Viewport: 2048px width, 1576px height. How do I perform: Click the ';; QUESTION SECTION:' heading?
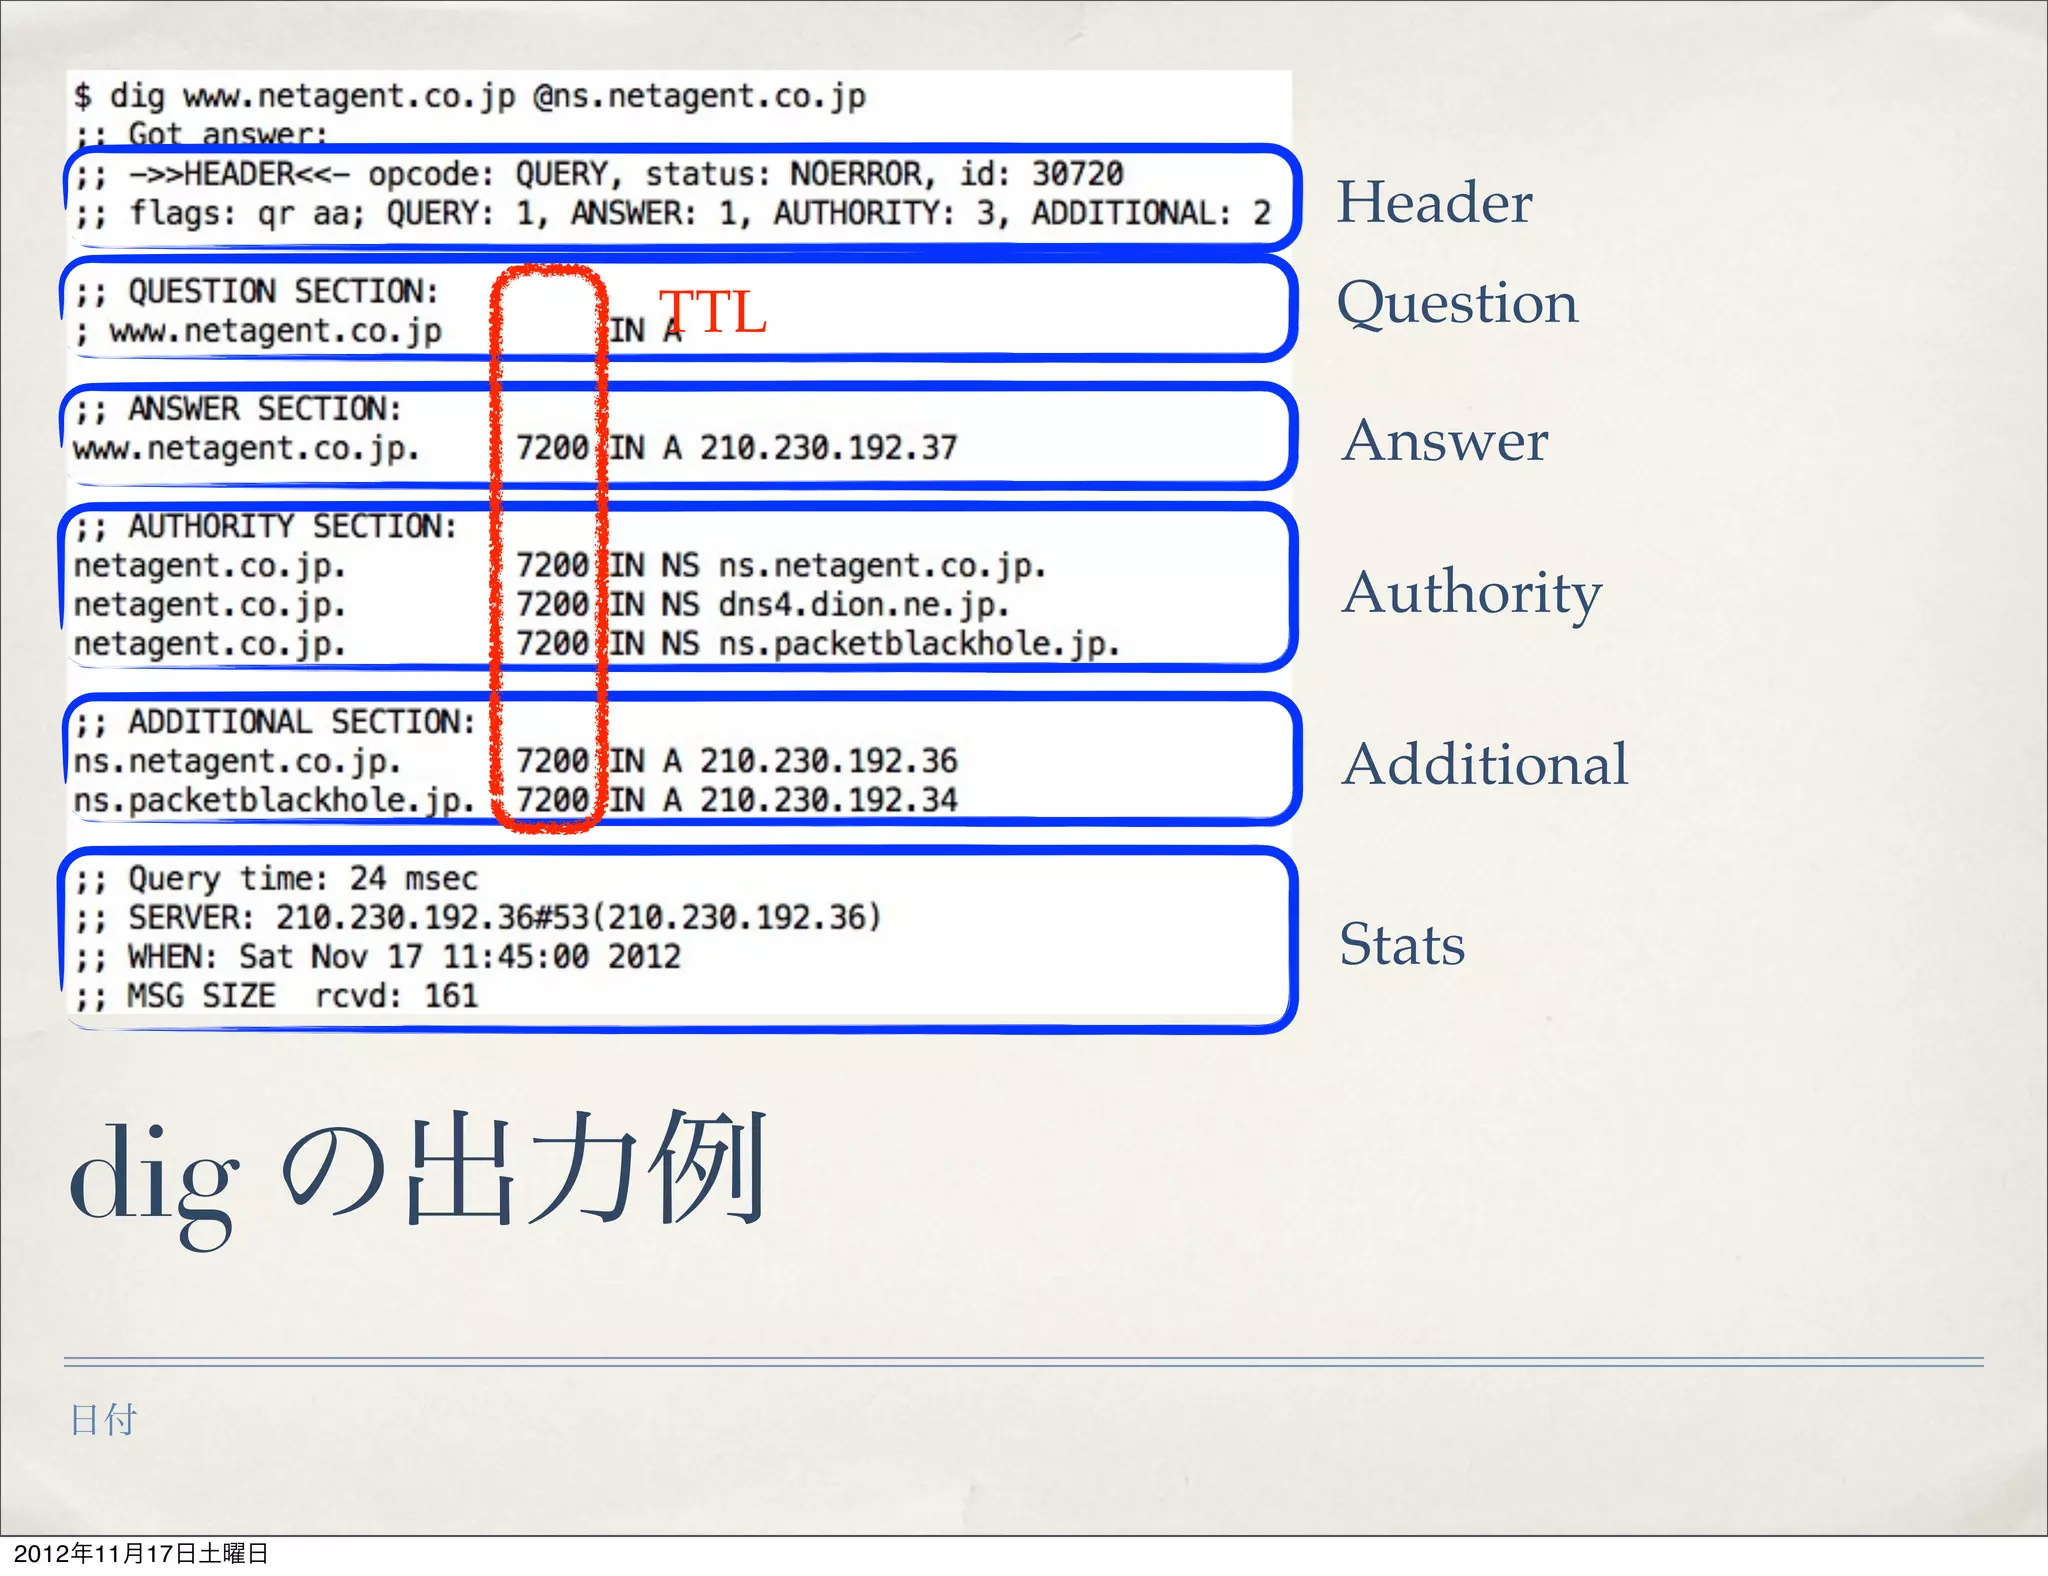(256, 291)
